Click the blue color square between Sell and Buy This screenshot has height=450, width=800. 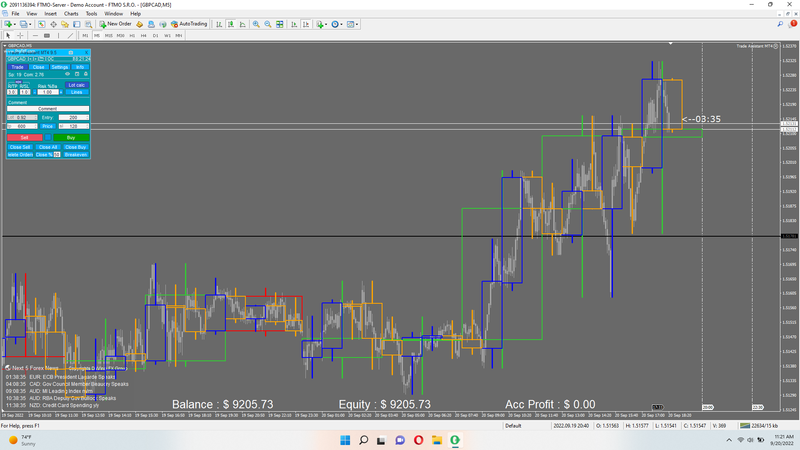(48, 136)
